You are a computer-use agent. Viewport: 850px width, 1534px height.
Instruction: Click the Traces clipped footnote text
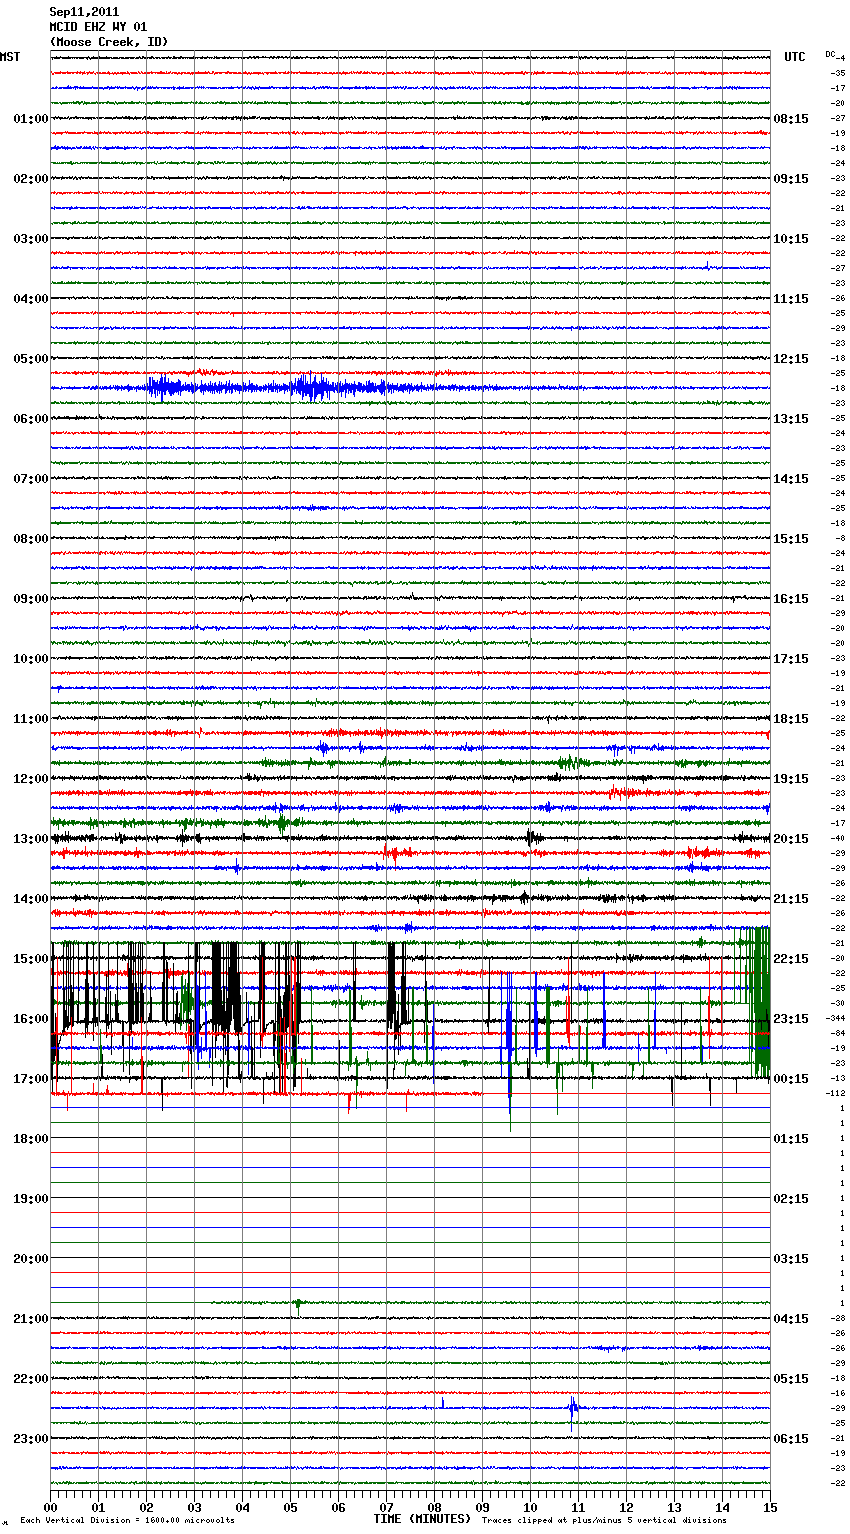click(604, 1521)
